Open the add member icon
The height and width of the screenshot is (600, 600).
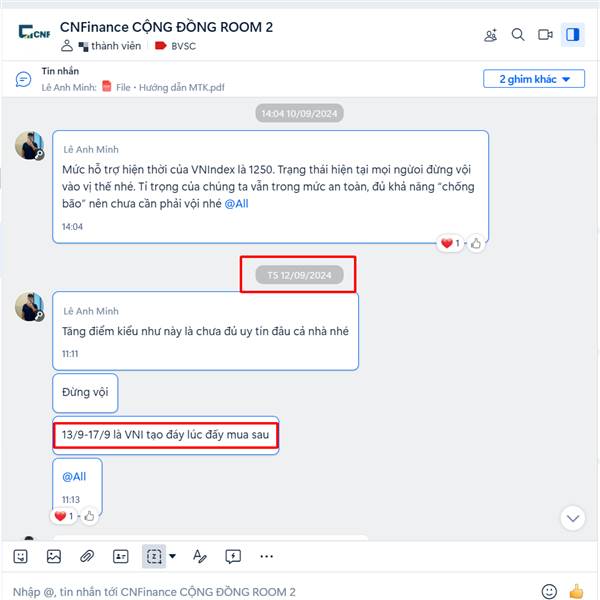coord(491,35)
